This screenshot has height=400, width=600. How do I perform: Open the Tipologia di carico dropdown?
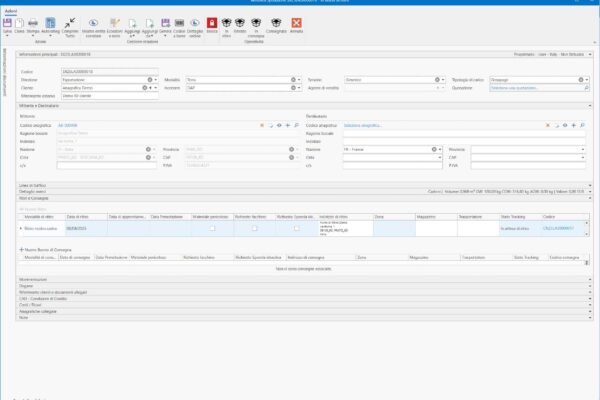[x=587, y=80]
